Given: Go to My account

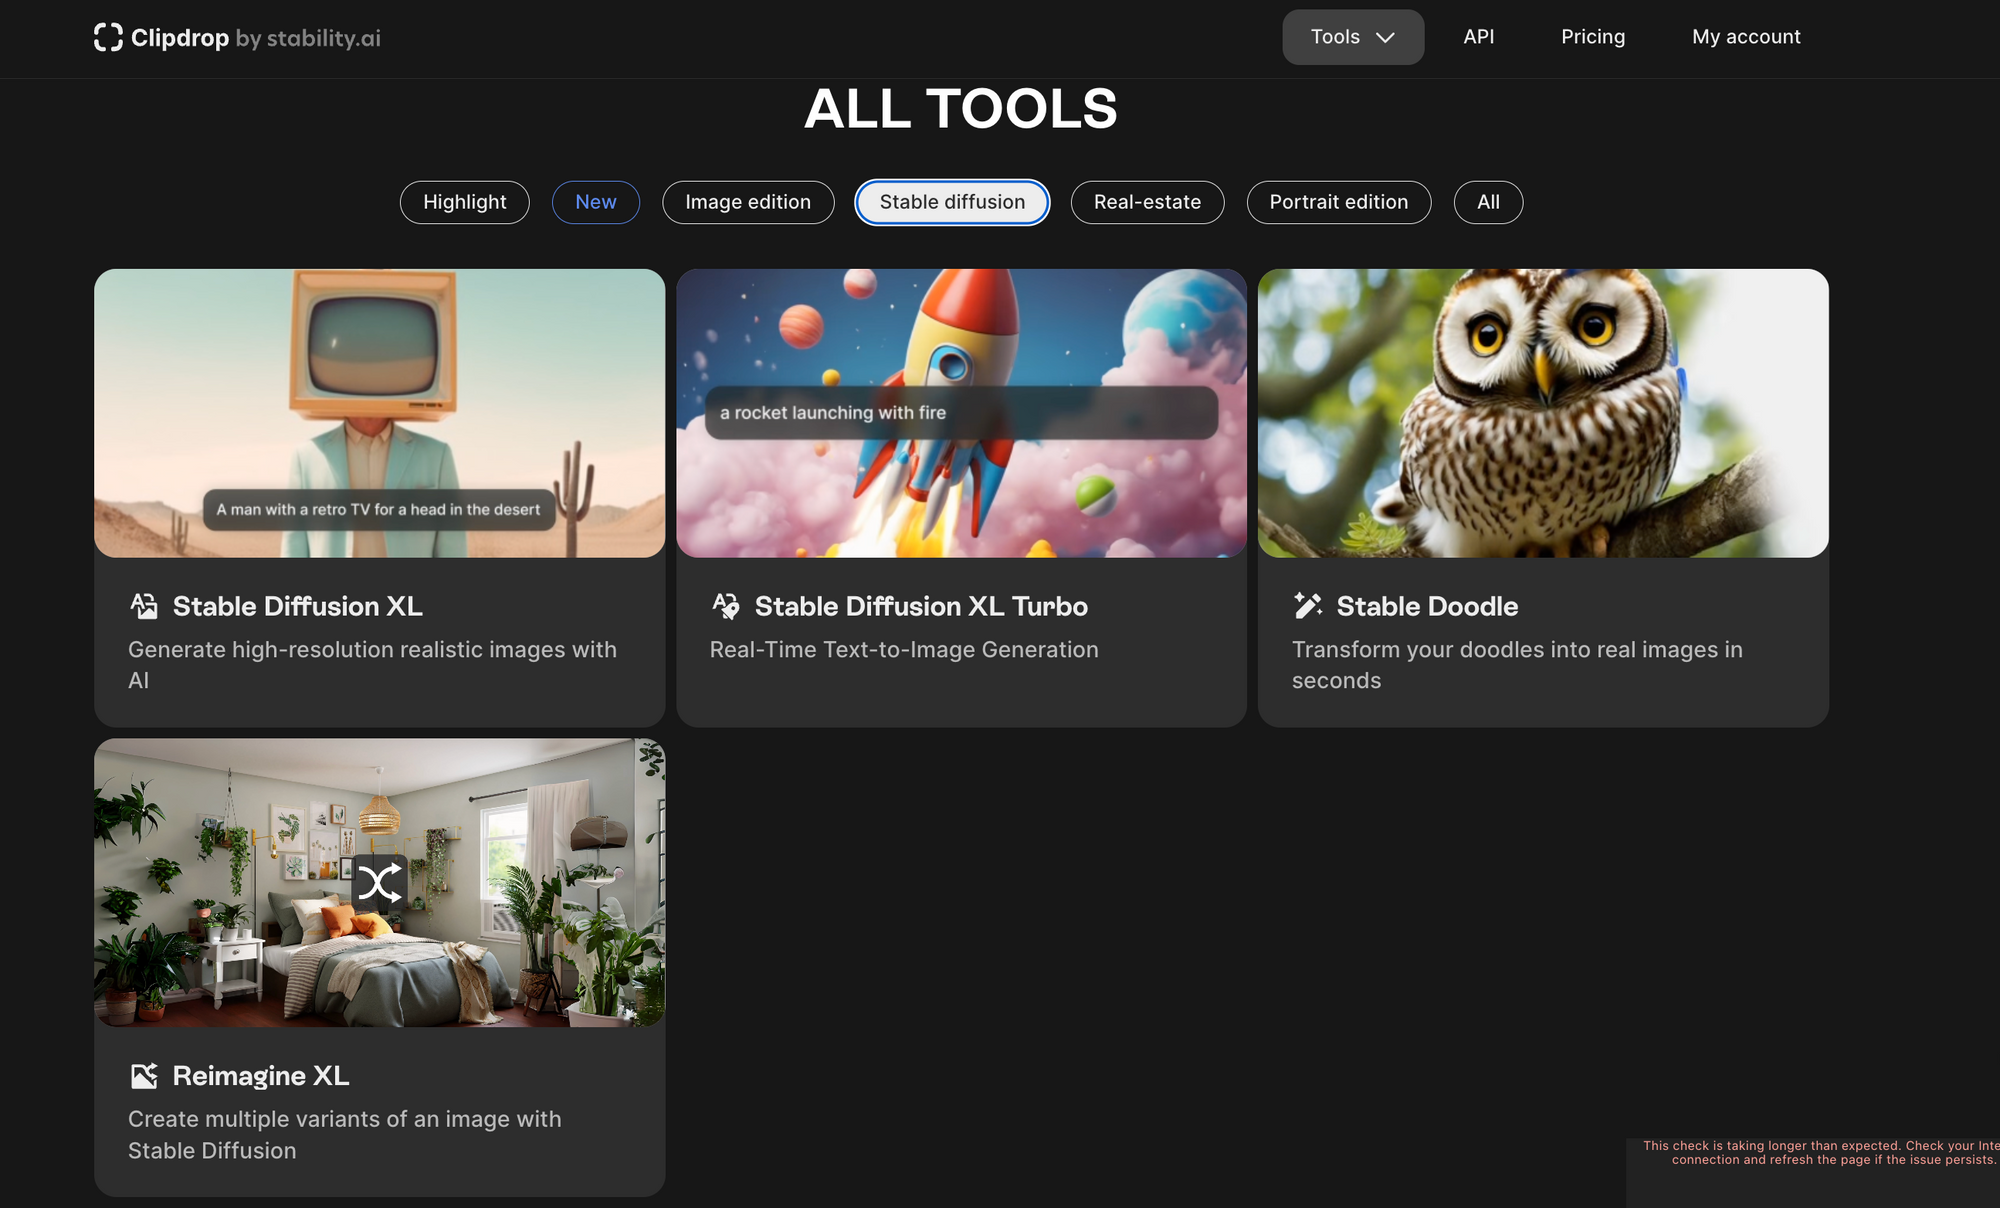Looking at the screenshot, I should click(x=1746, y=37).
